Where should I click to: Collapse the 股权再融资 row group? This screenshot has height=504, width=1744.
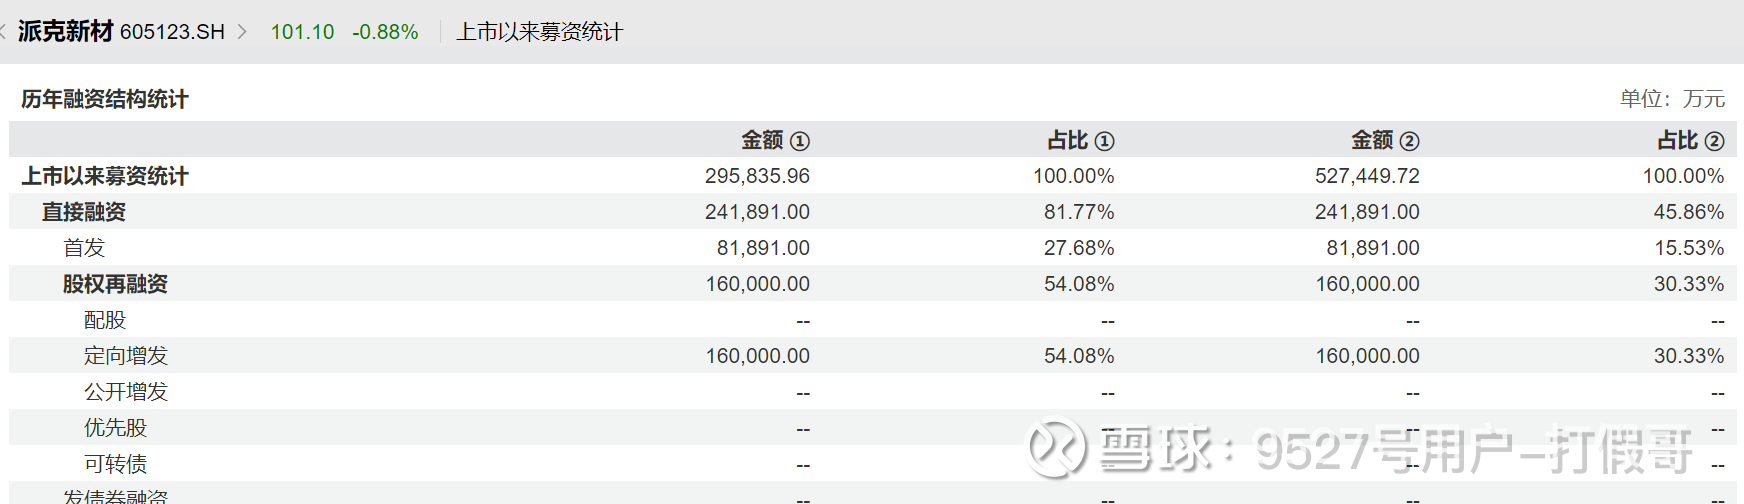point(115,284)
